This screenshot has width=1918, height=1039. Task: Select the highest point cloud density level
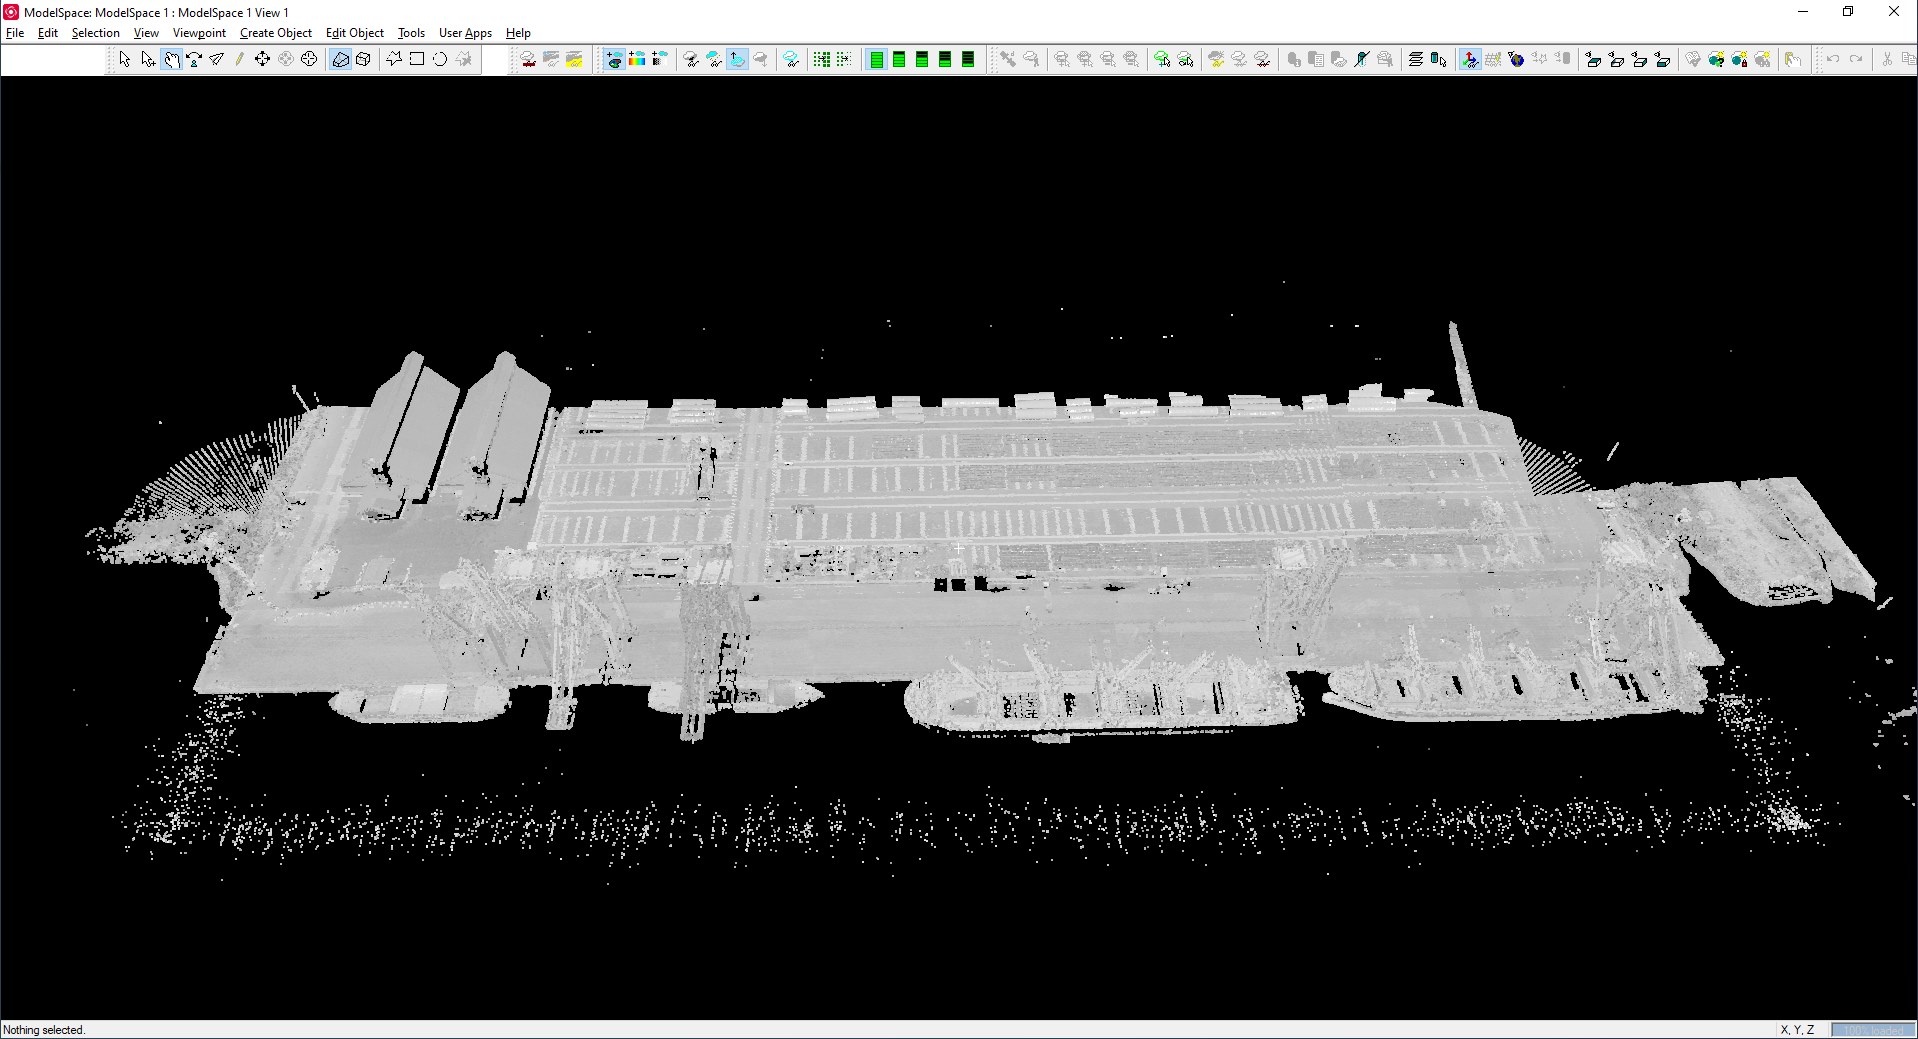(876, 59)
